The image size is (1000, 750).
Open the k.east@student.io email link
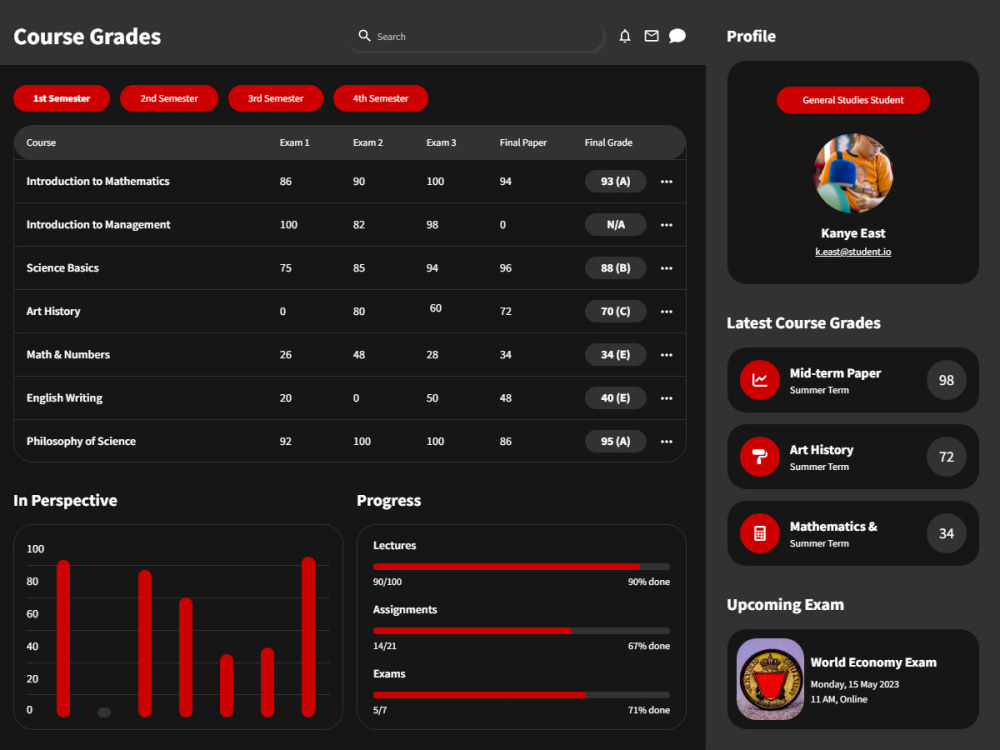point(853,252)
